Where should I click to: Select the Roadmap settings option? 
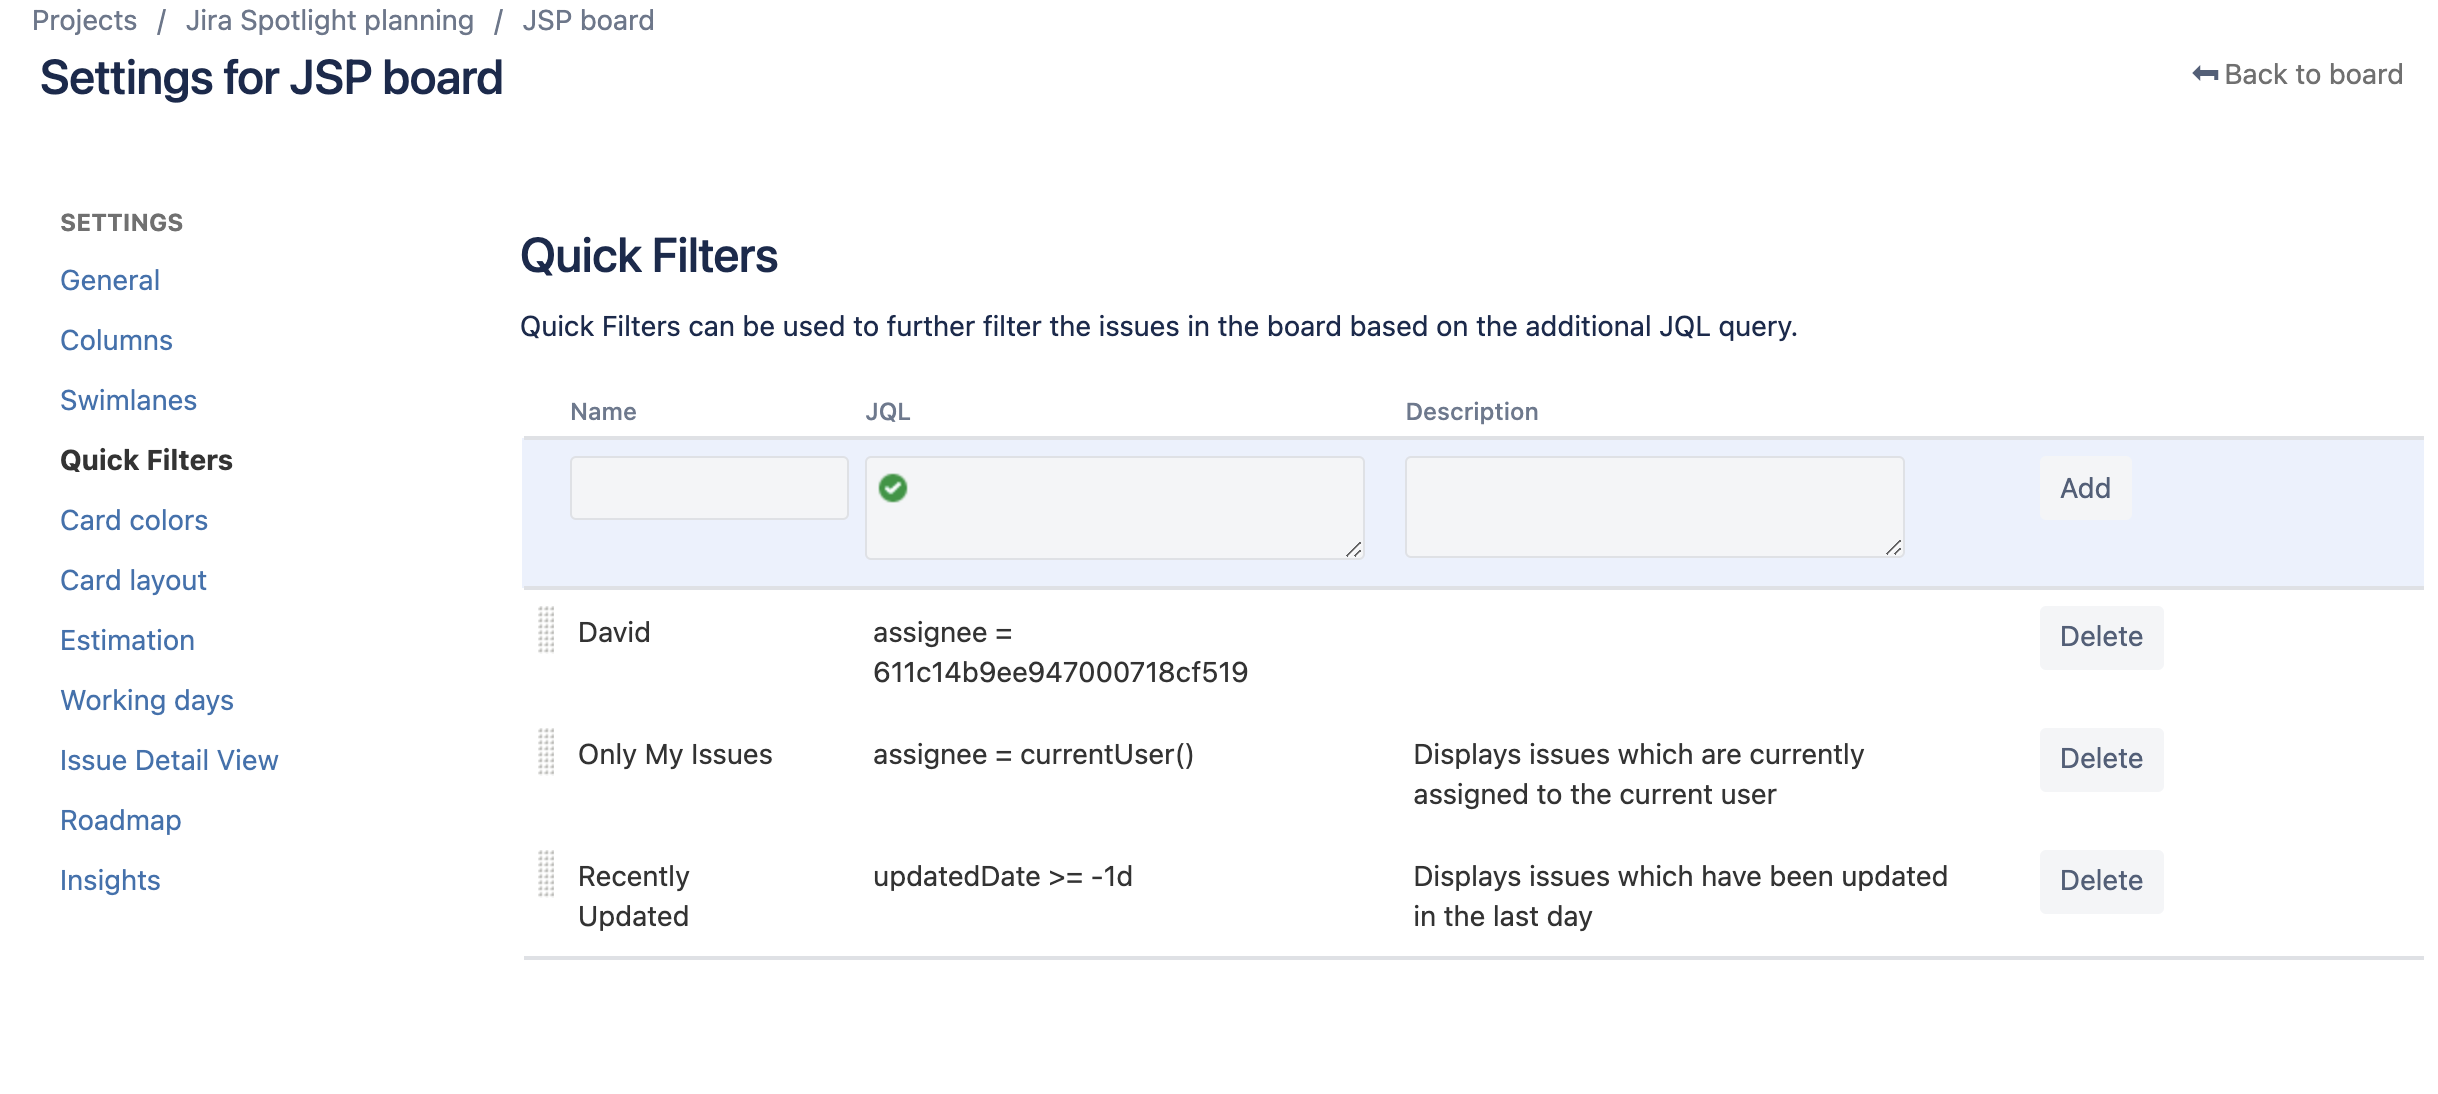tap(120, 820)
